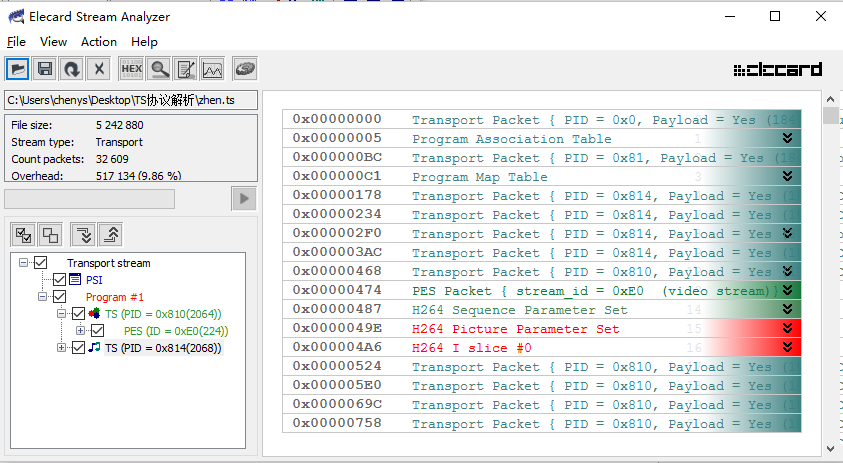The width and height of the screenshot is (843, 463).
Task: Click the file path field zhen.ts
Action: (131, 100)
